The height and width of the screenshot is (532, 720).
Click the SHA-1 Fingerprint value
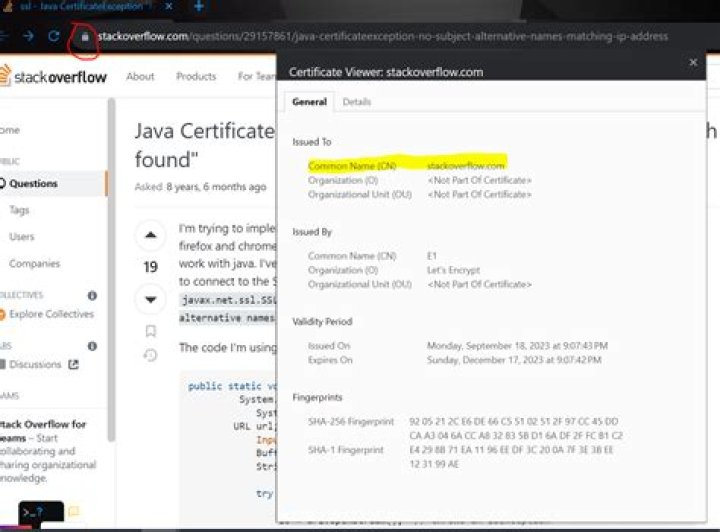tap(511, 457)
